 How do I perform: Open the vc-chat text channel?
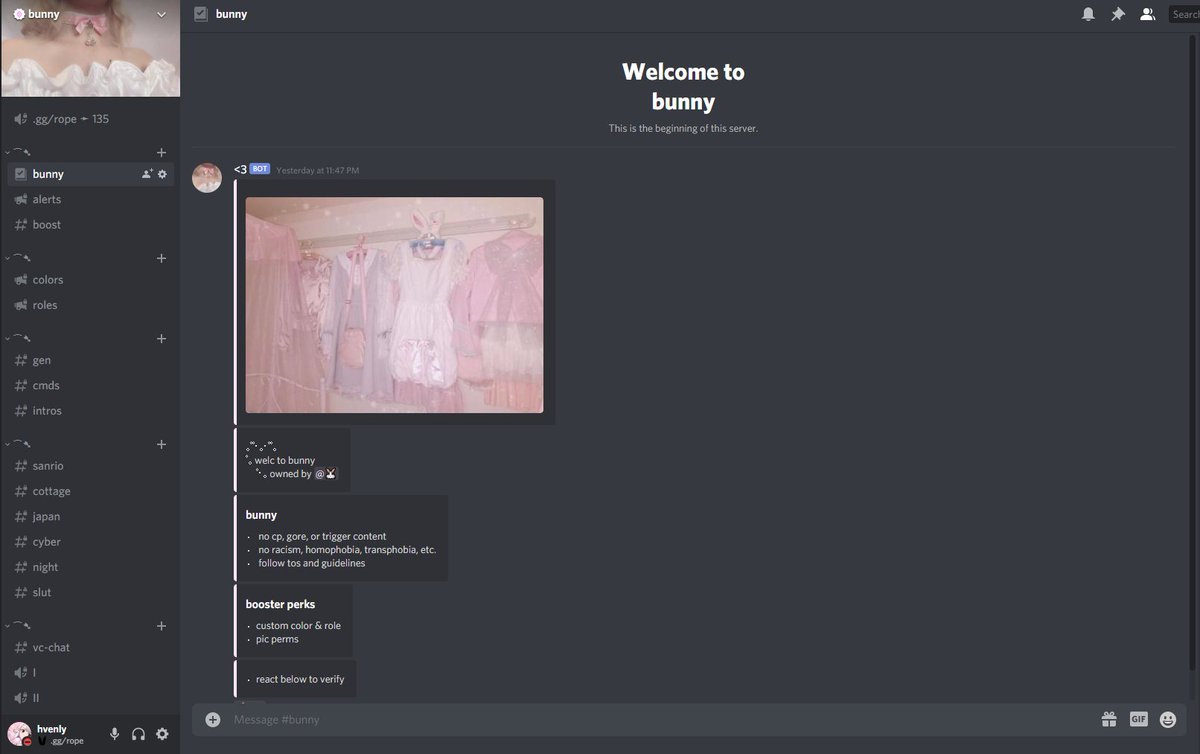coord(90,648)
